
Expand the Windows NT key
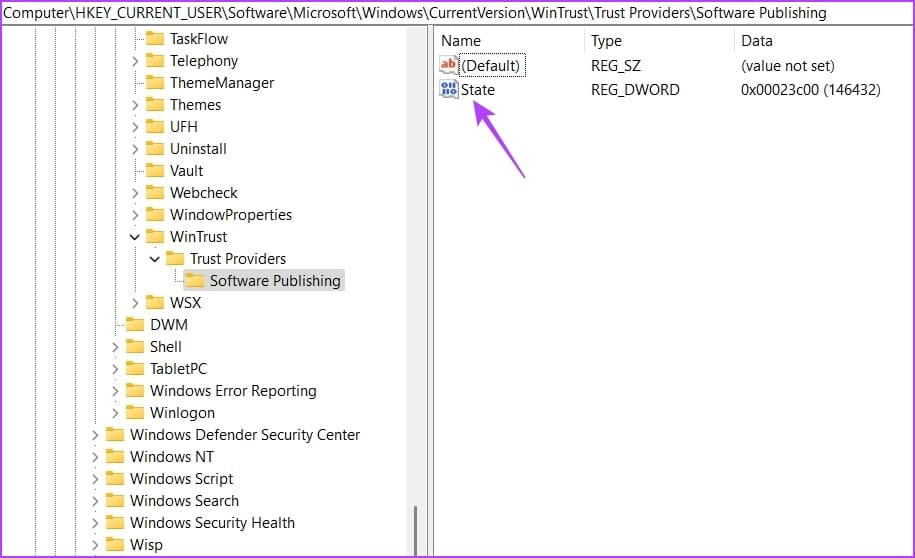[x=95, y=457]
